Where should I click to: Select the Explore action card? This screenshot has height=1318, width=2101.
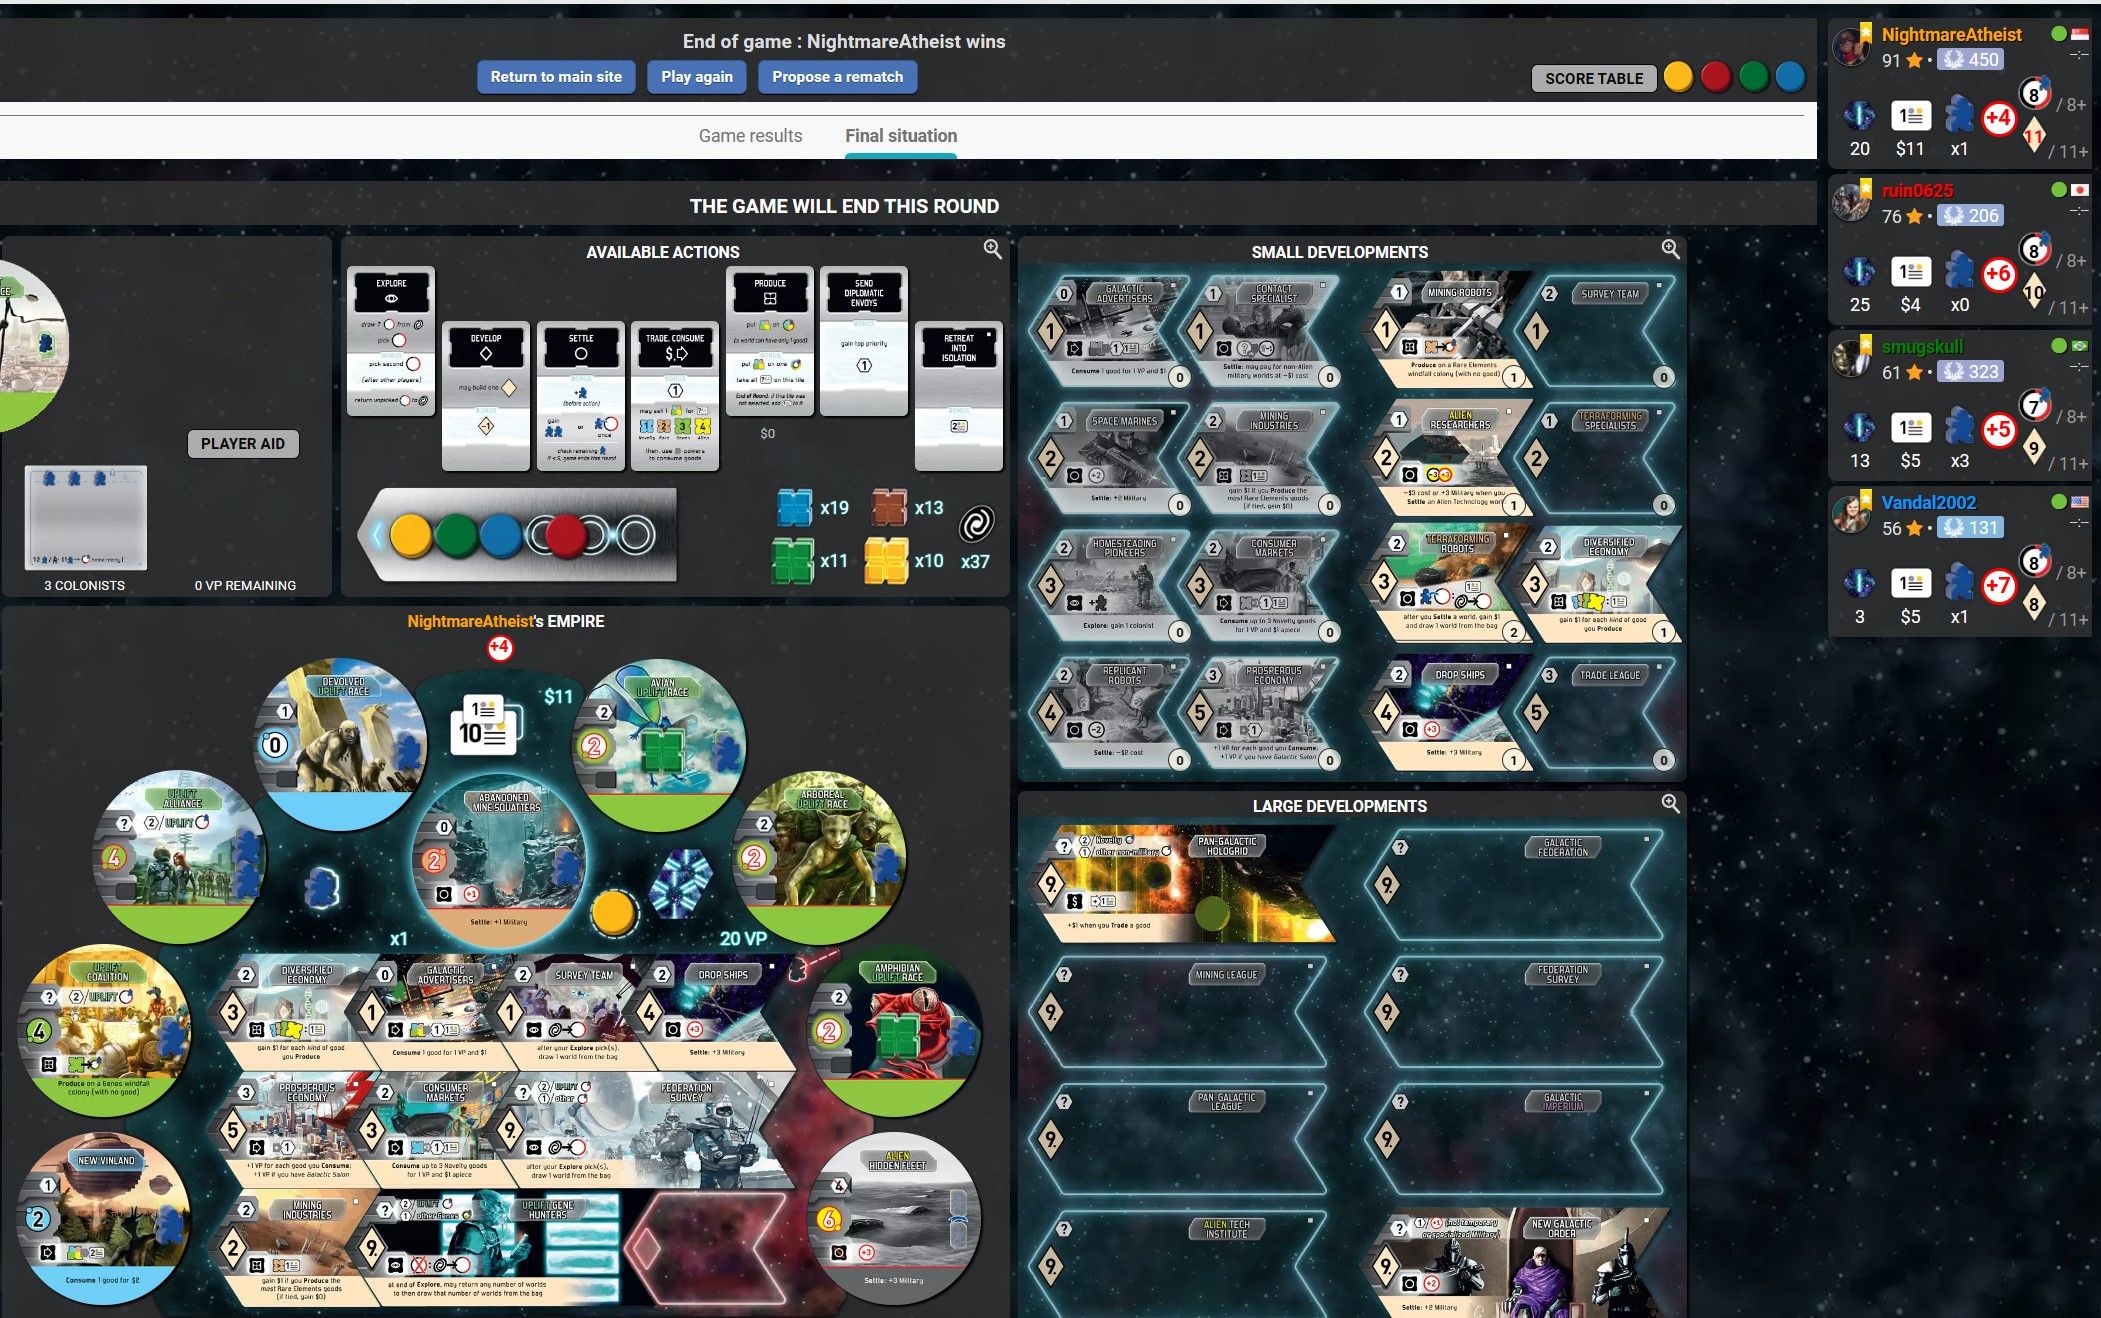click(x=391, y=341)
